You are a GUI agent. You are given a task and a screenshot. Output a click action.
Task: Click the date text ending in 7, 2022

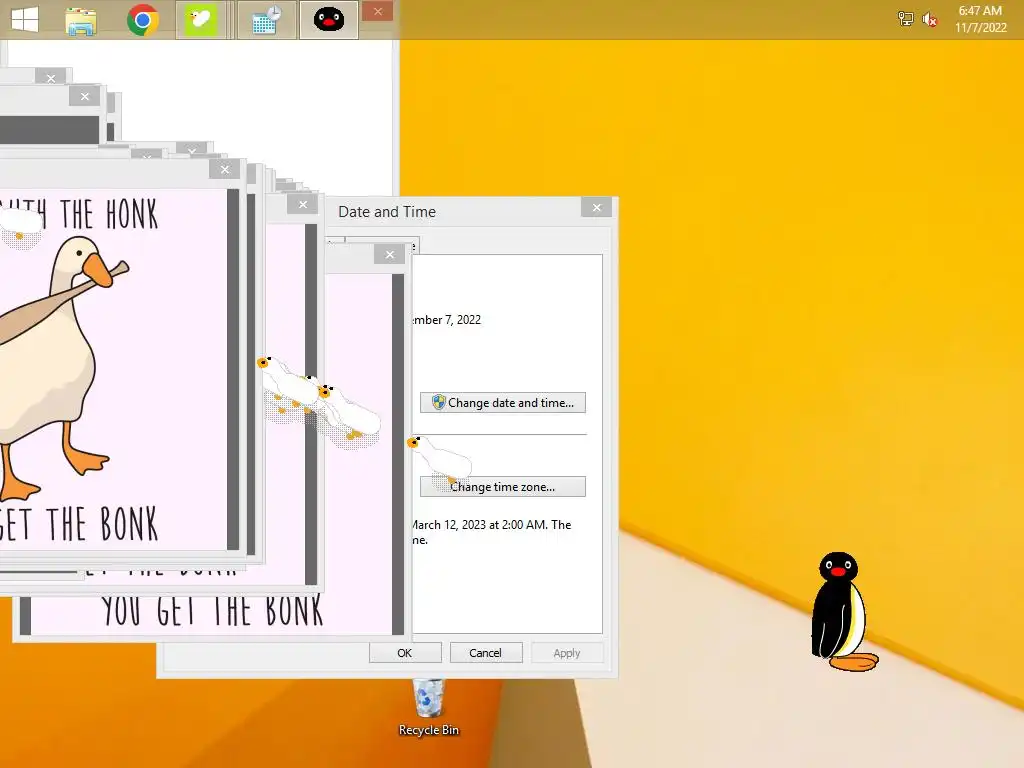point(447,319)
